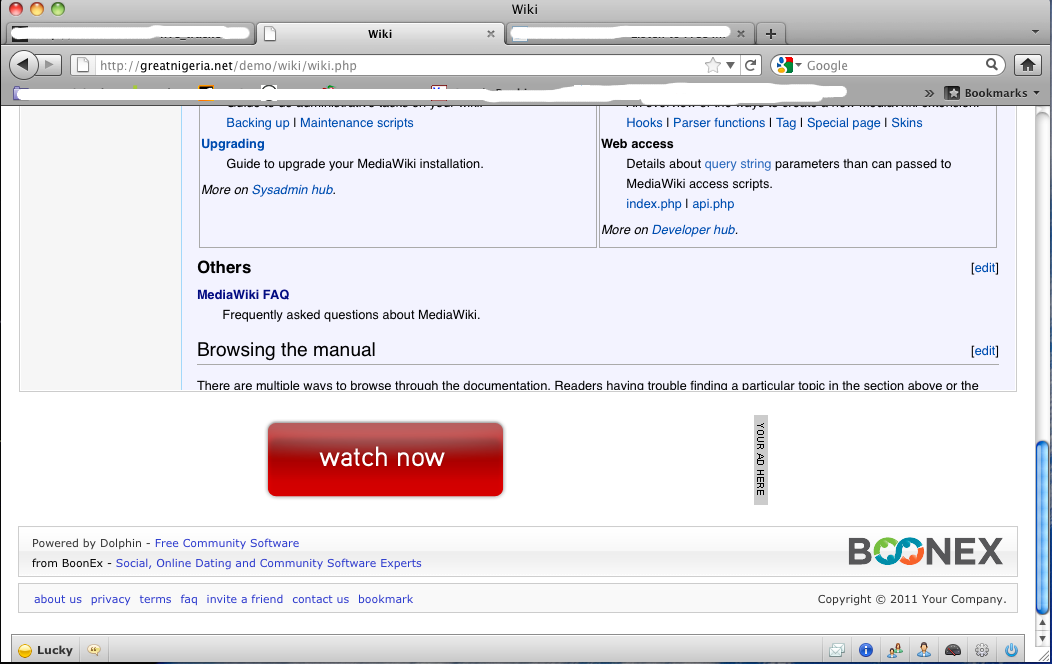This screenshot has width=1052, height=664.
Task: Click into the Google search field
Action: pos(890,65)
